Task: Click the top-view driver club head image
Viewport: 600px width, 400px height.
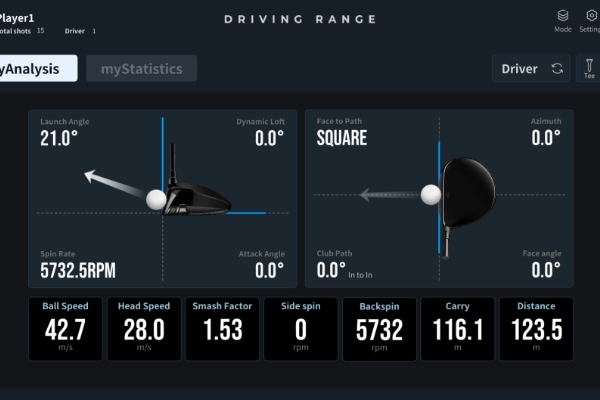Action: (465, 192)
